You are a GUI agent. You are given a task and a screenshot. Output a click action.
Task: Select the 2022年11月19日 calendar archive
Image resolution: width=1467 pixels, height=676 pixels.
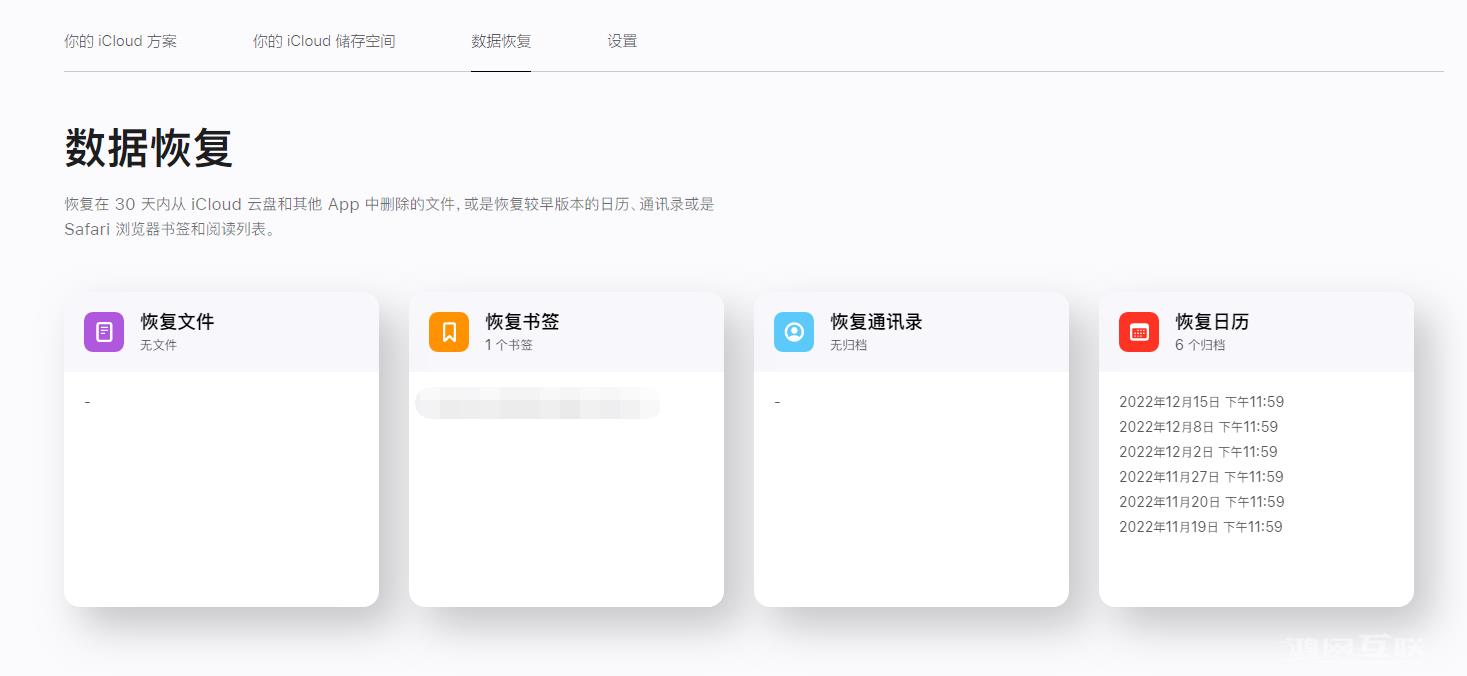(x=1201, y=527)
